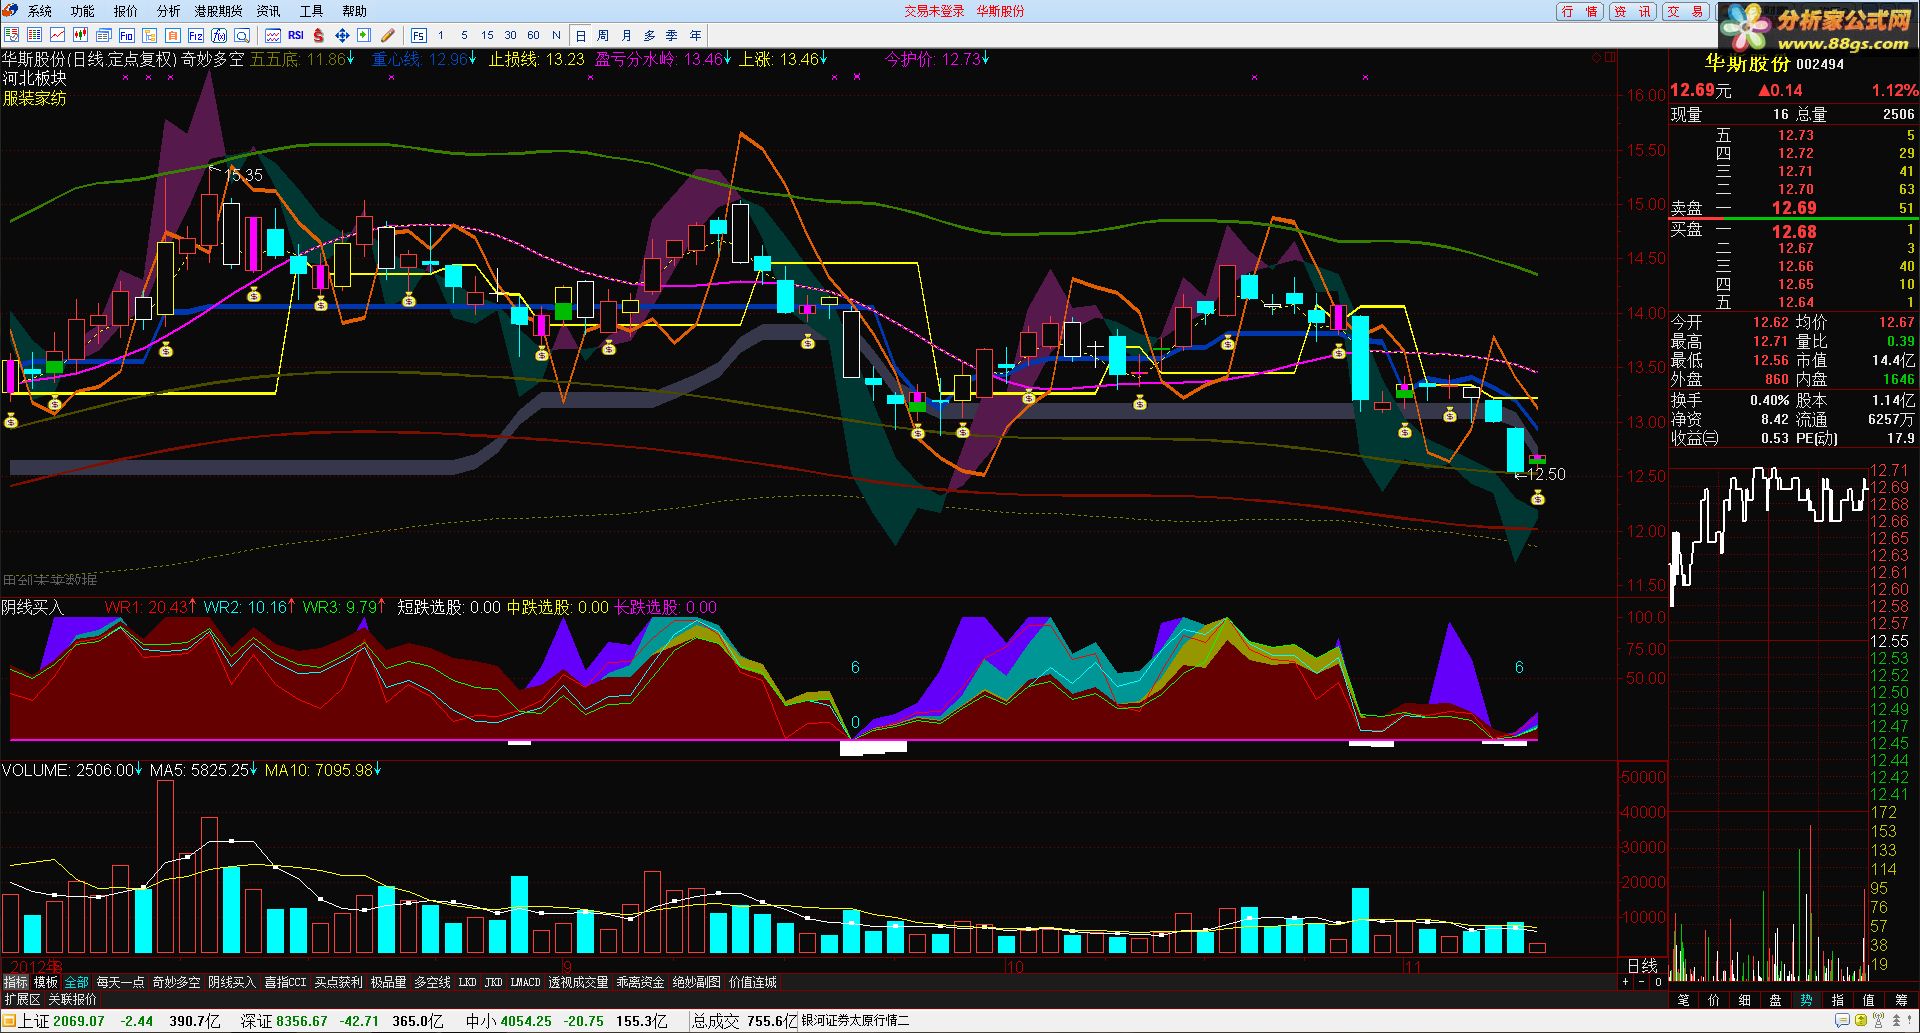Select the monthly (月) period
The image size is (1920, 1033).
click(626, 35)
